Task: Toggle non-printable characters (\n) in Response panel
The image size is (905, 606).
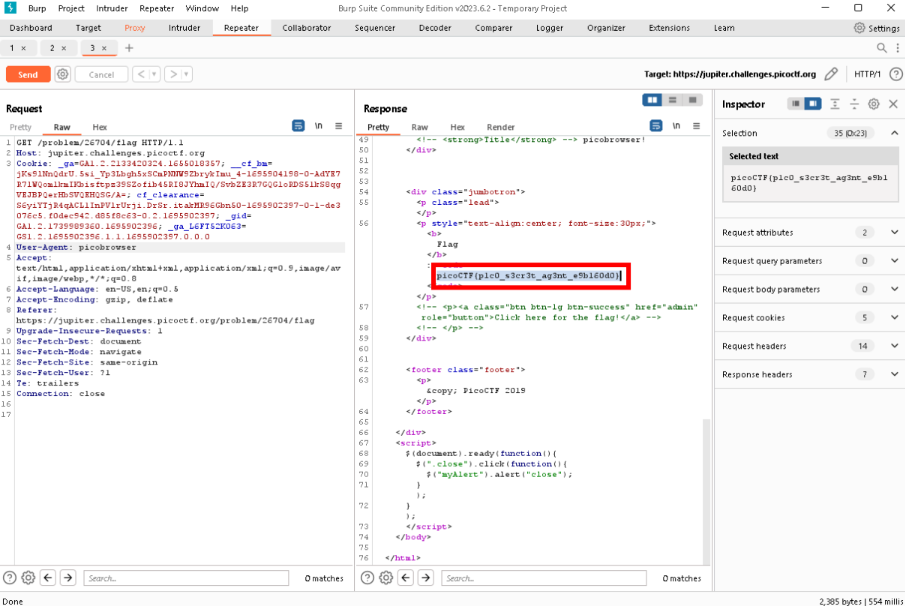Action: click(x=677, y=126)
